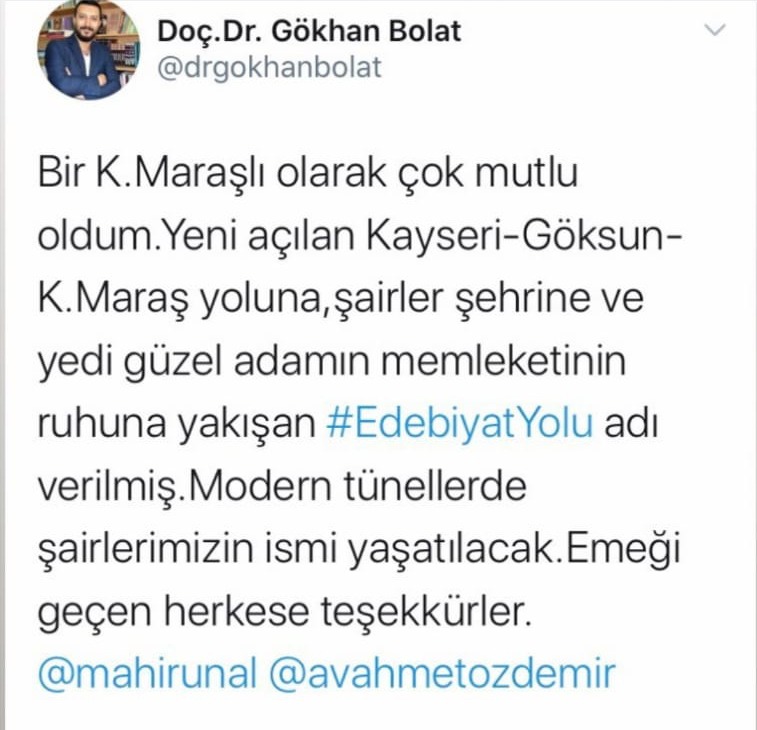This screenshot has height=730, width=757.
Task: Open Gökhan Bolat's profile picture
Action: (88, 49)
